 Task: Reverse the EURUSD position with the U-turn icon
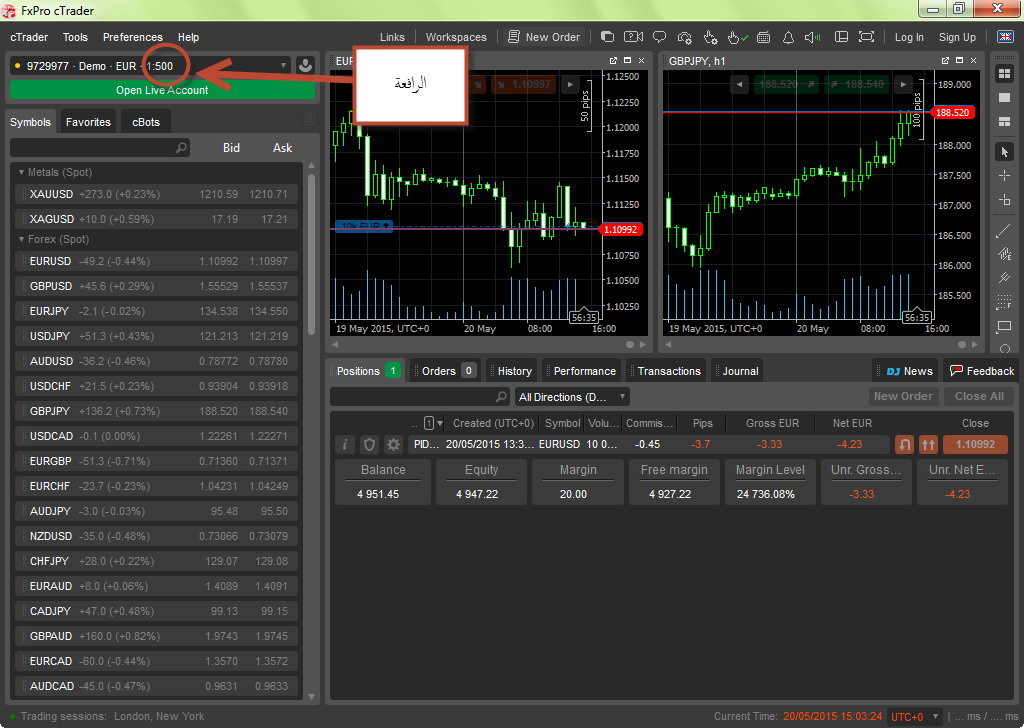coord(904,445)
